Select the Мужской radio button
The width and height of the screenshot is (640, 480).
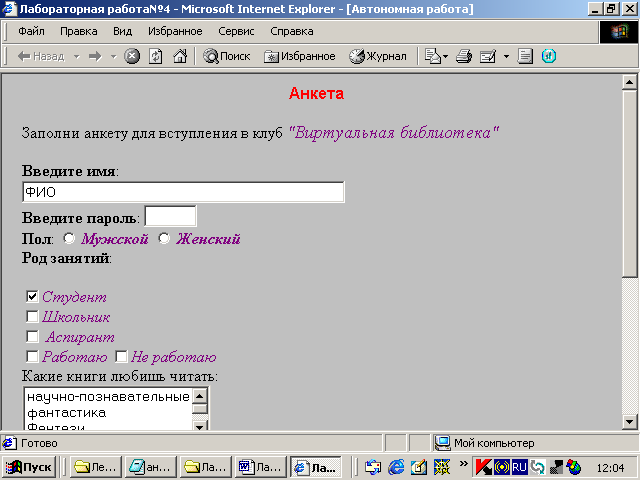pyautogui.click(x=69, y=238)
